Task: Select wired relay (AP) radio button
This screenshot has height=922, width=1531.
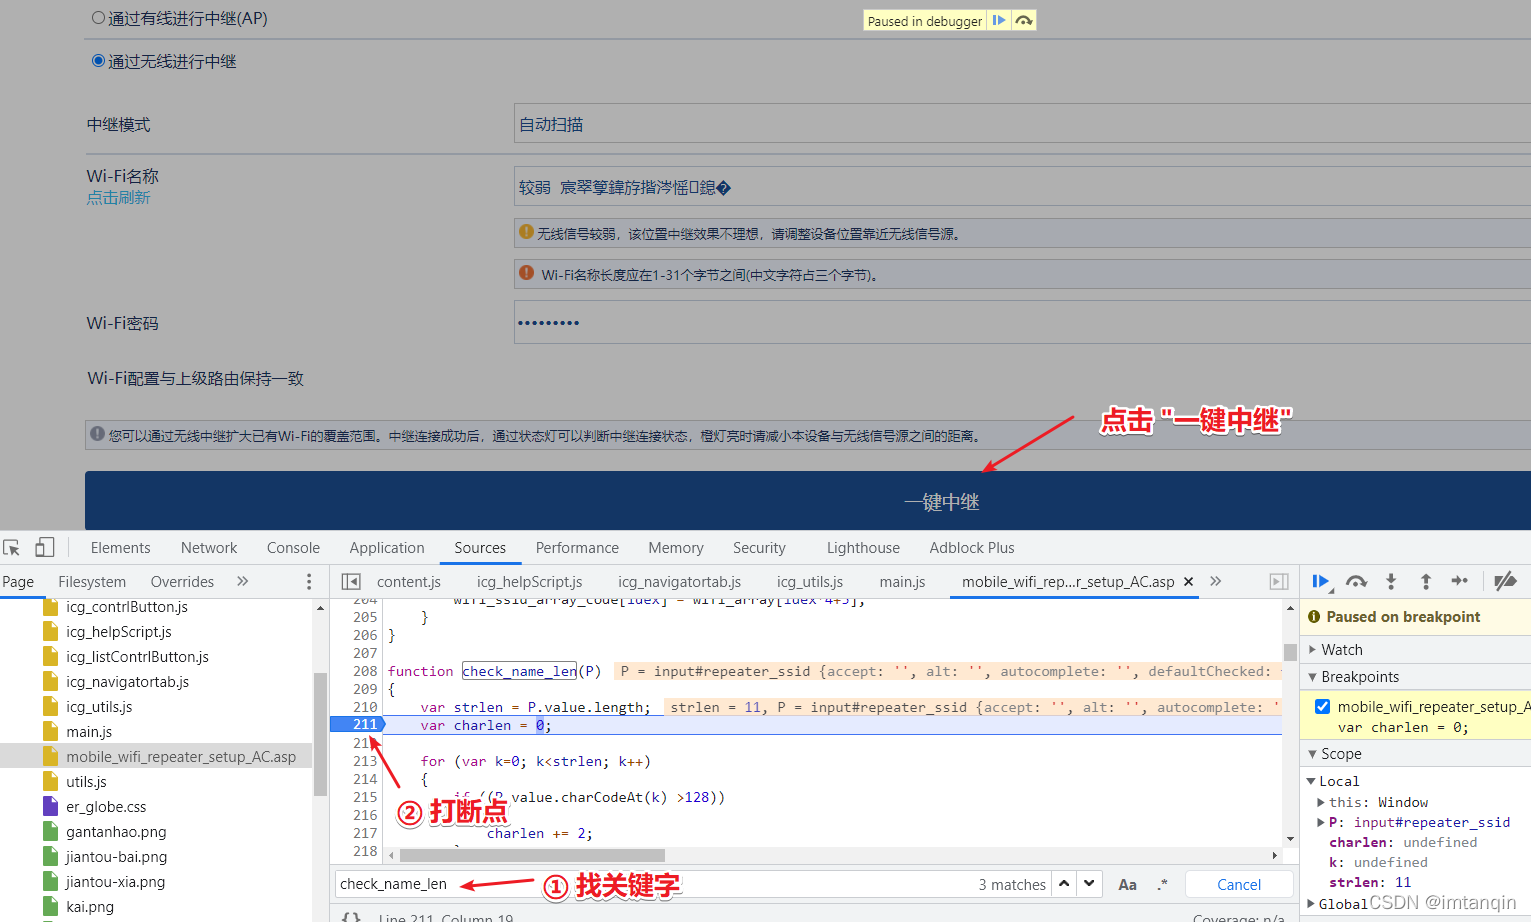Action: pos(98,18)
